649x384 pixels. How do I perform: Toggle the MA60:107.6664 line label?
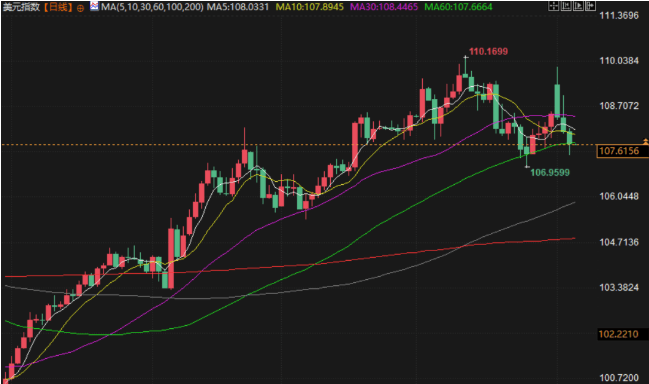459,7
